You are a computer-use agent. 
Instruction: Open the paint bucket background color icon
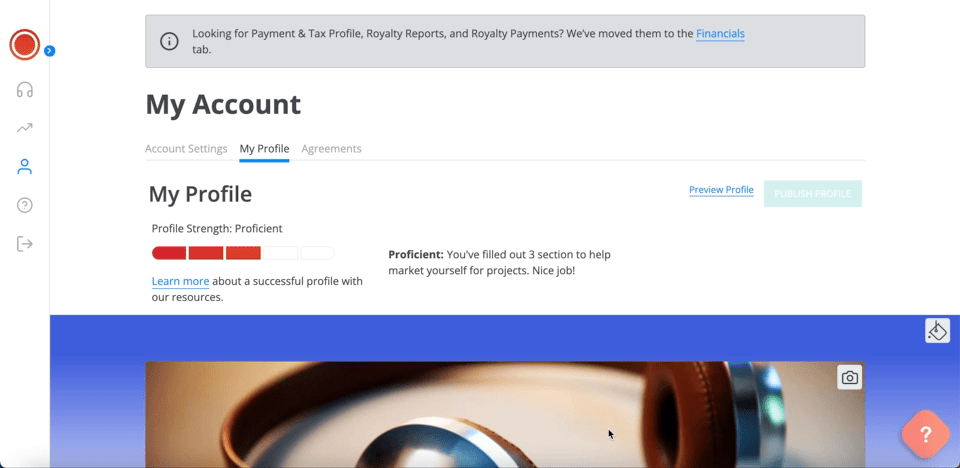click(x=937, y=331)
